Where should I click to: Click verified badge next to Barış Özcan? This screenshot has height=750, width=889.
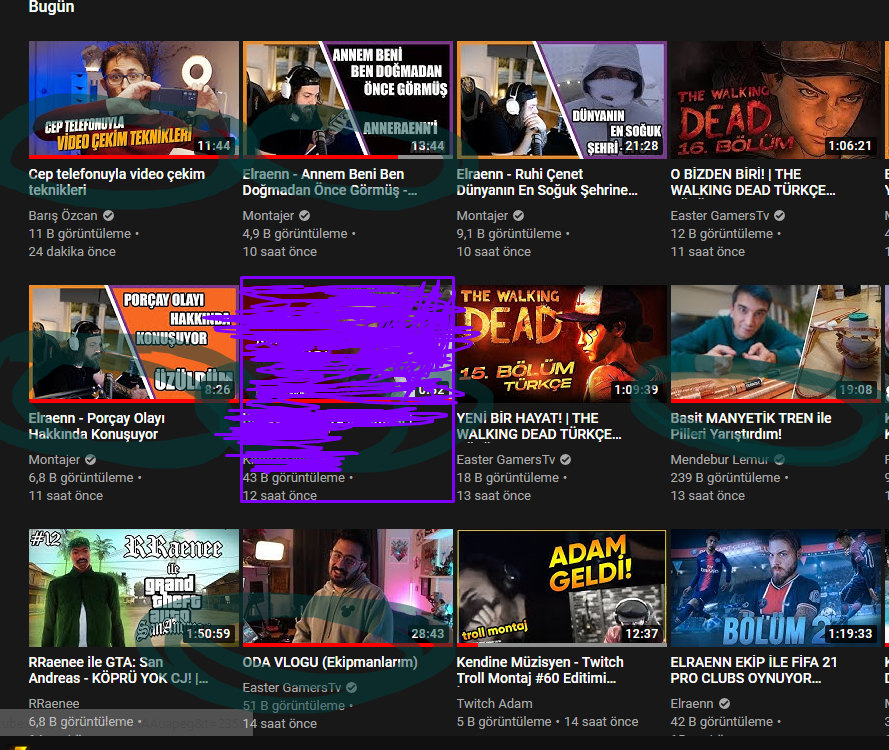pyautogui.click(x=108, y=215)
